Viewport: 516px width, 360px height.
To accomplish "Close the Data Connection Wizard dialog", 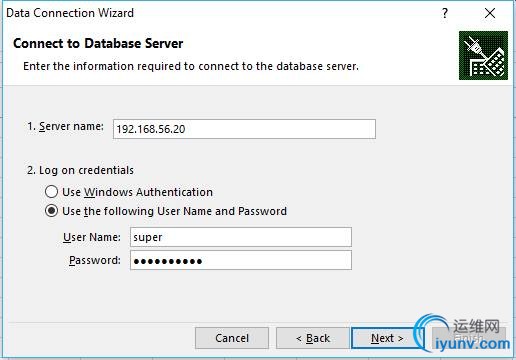I will pyautogui.click(x=490, y=13).
